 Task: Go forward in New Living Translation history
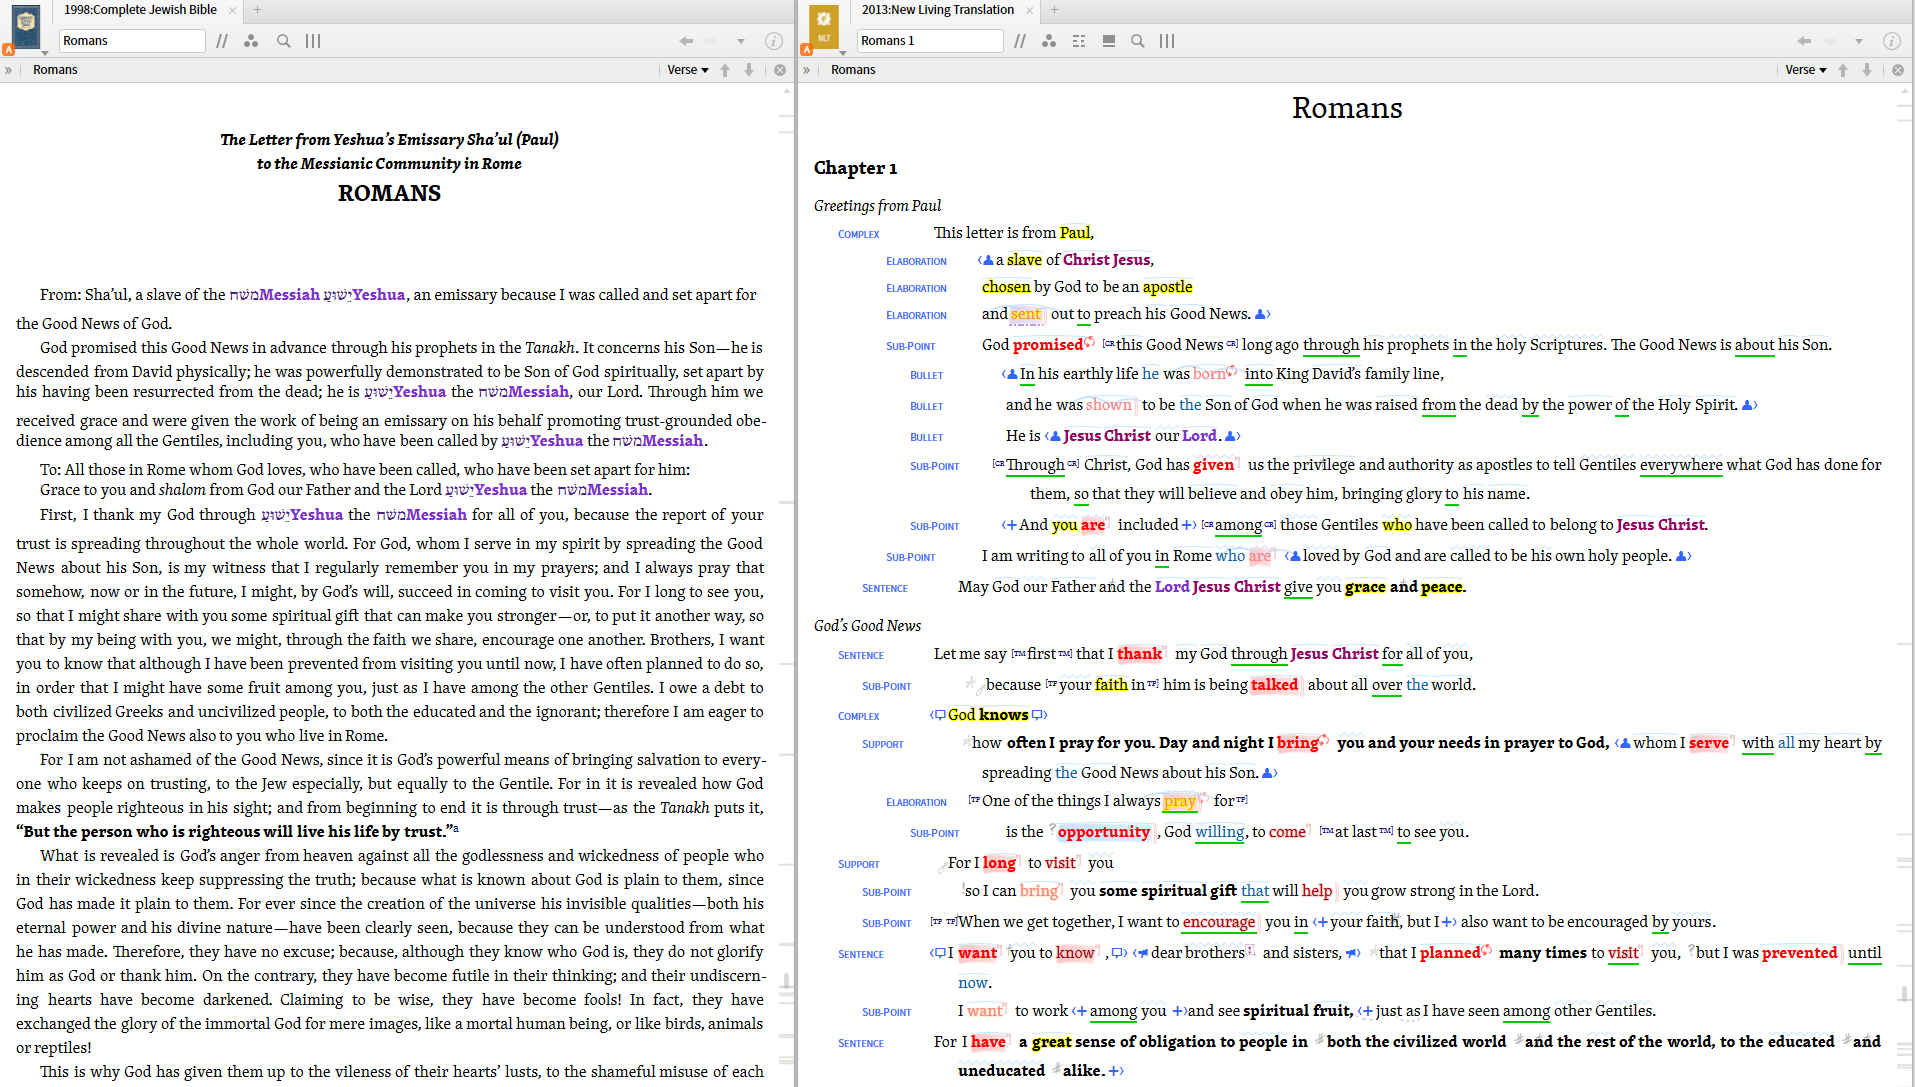coord(1830,41)
